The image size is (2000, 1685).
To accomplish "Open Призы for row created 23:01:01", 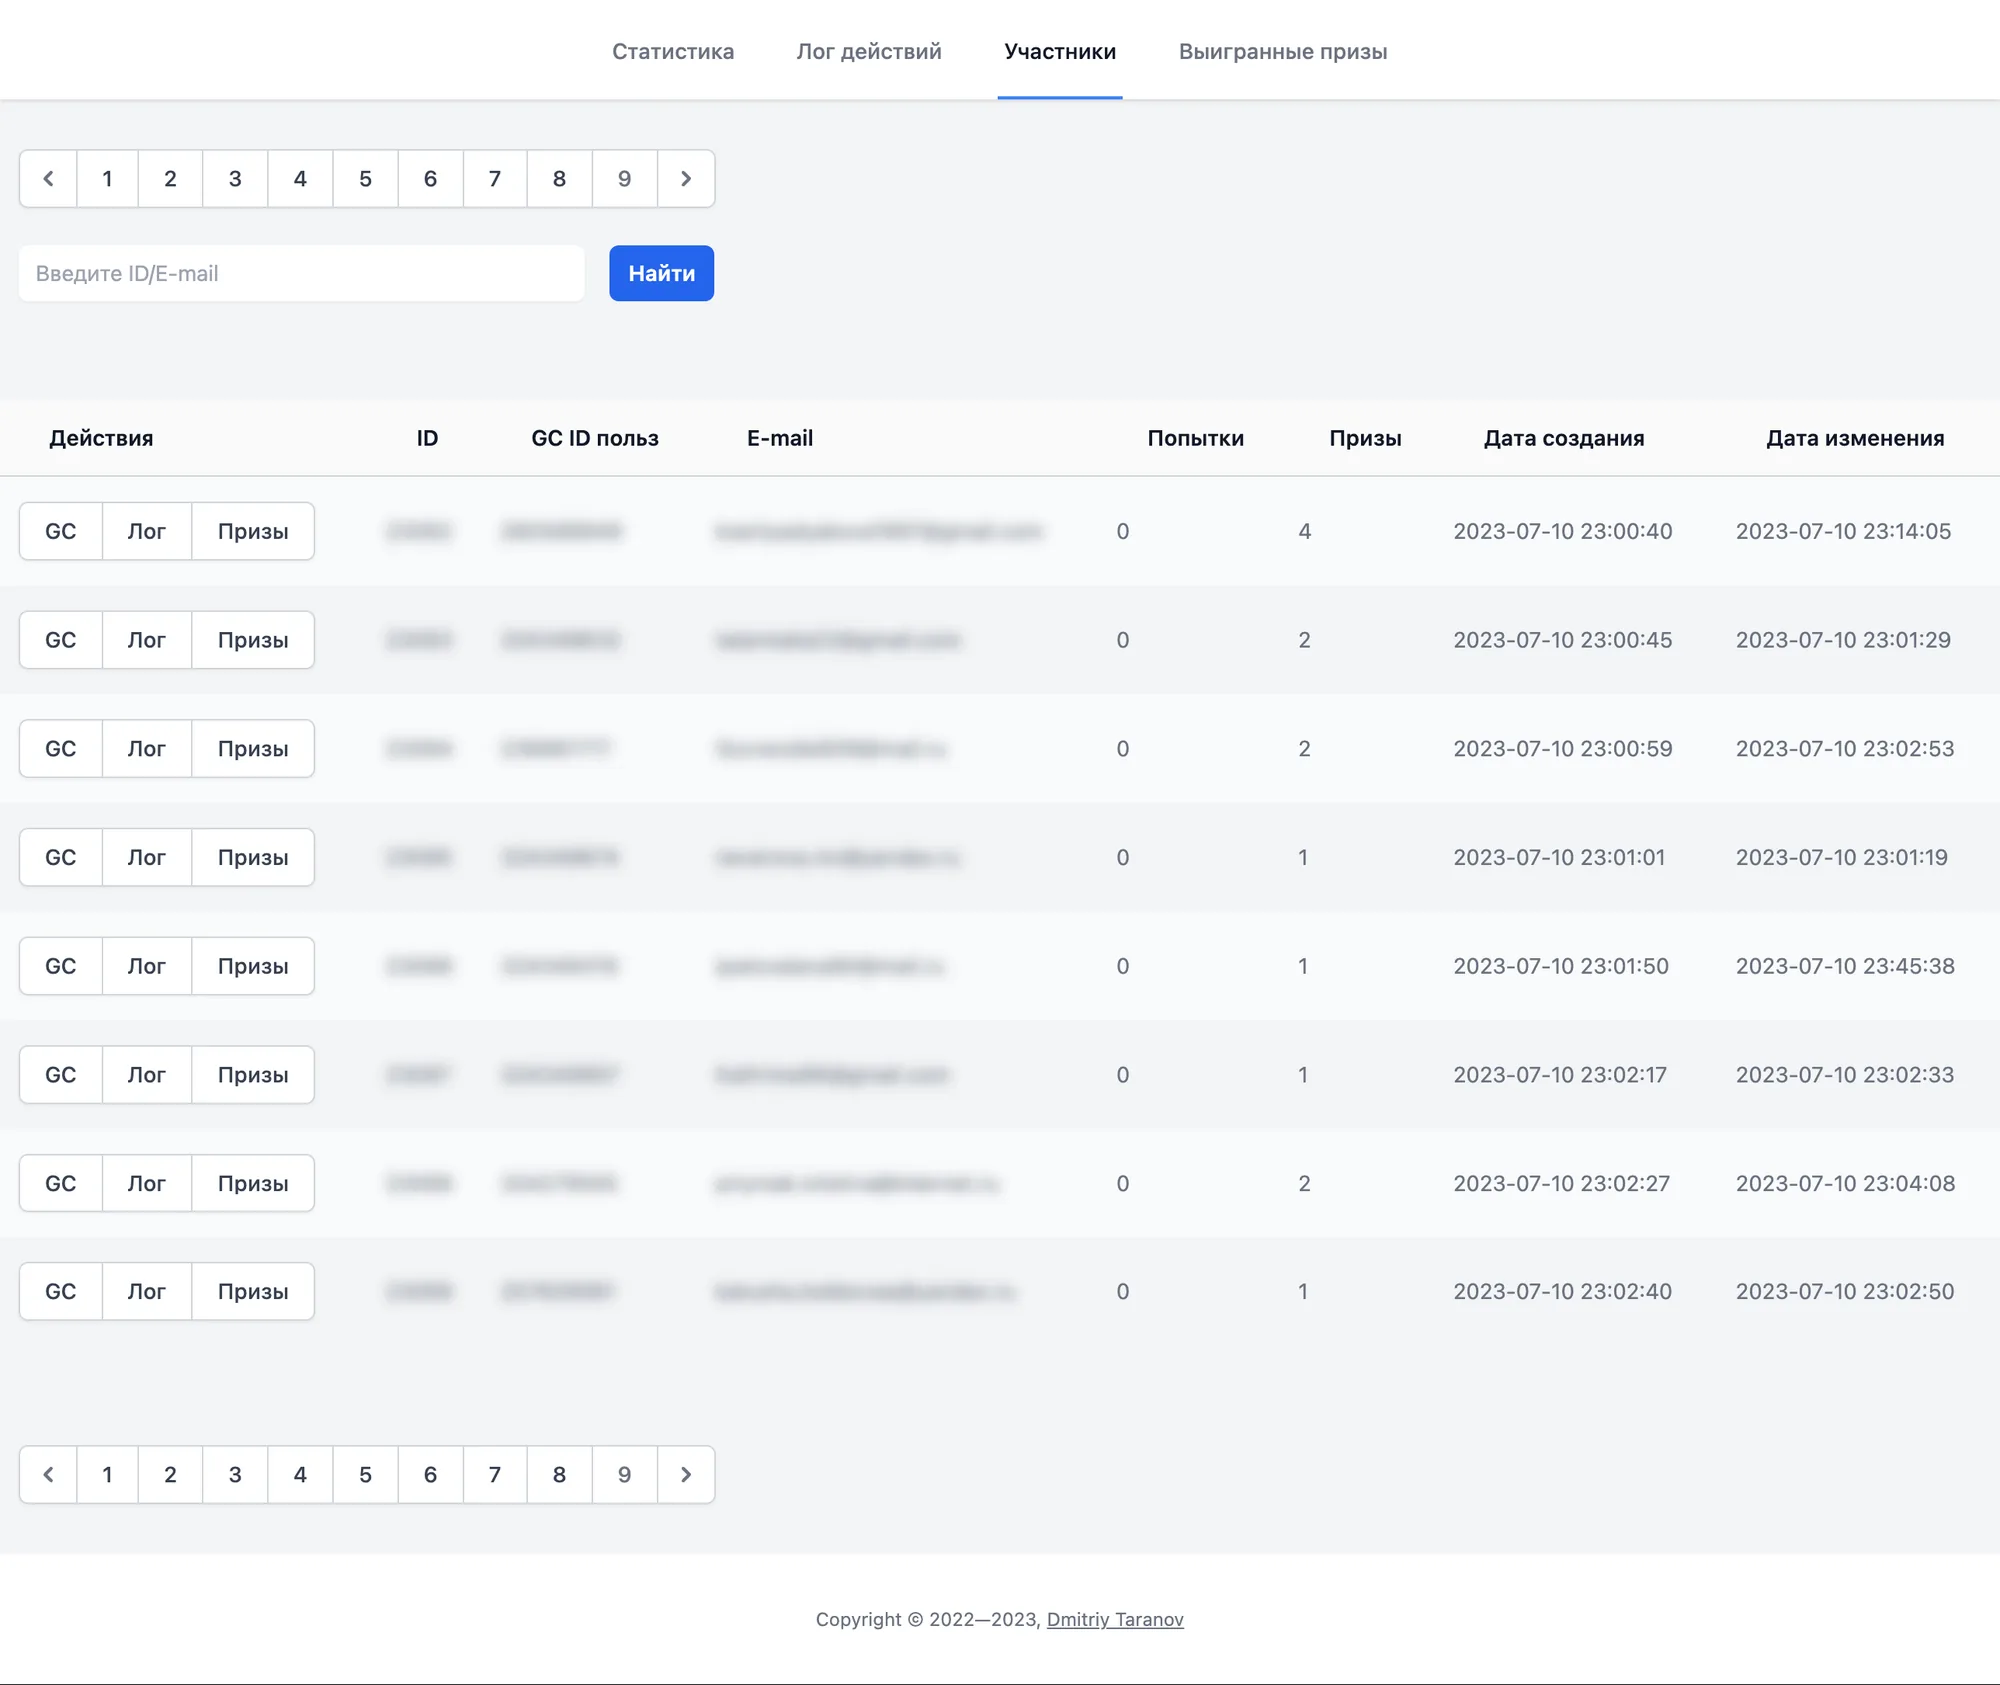I will pos(253,857).
